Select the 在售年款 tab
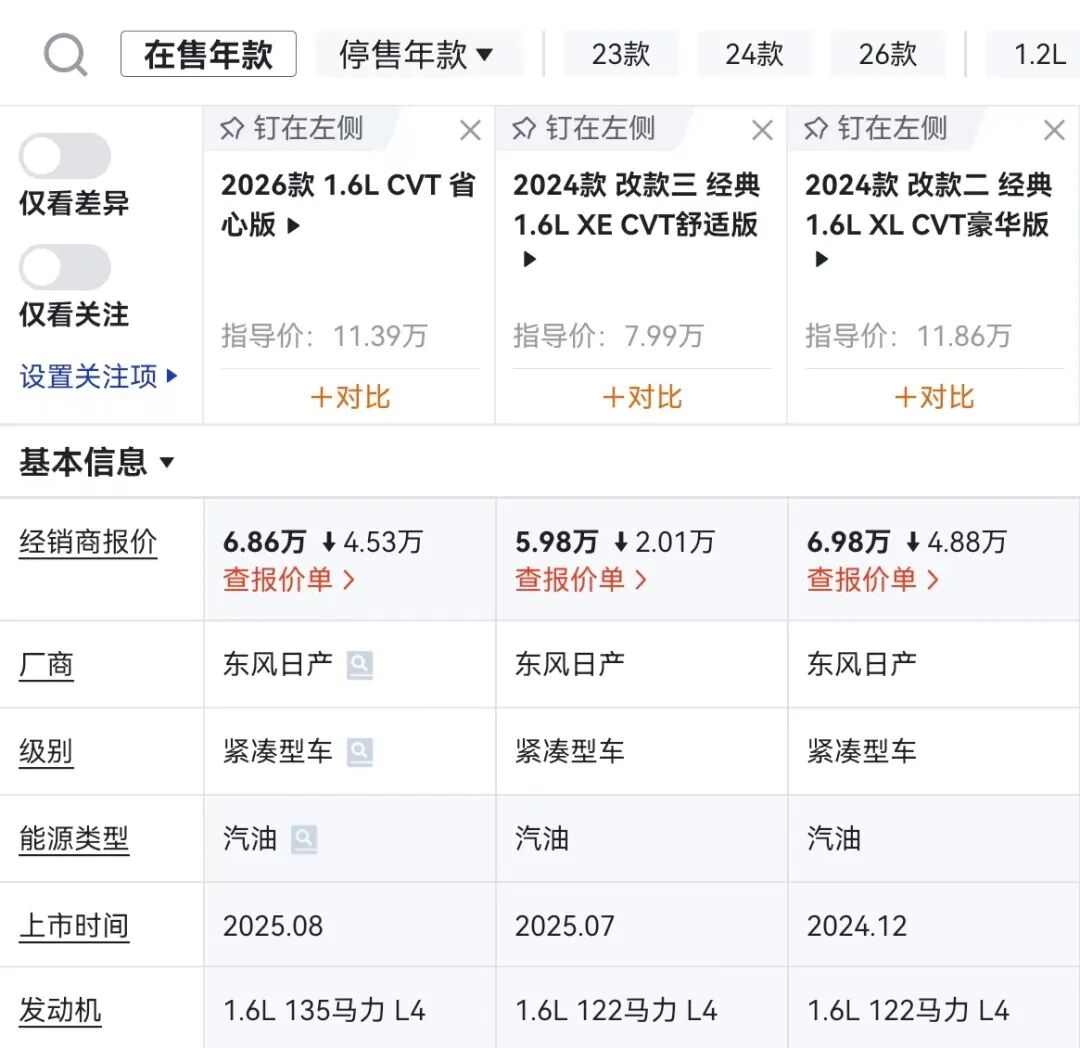The width and height of the screenshot is (1080, 1048). coord(208,55)
